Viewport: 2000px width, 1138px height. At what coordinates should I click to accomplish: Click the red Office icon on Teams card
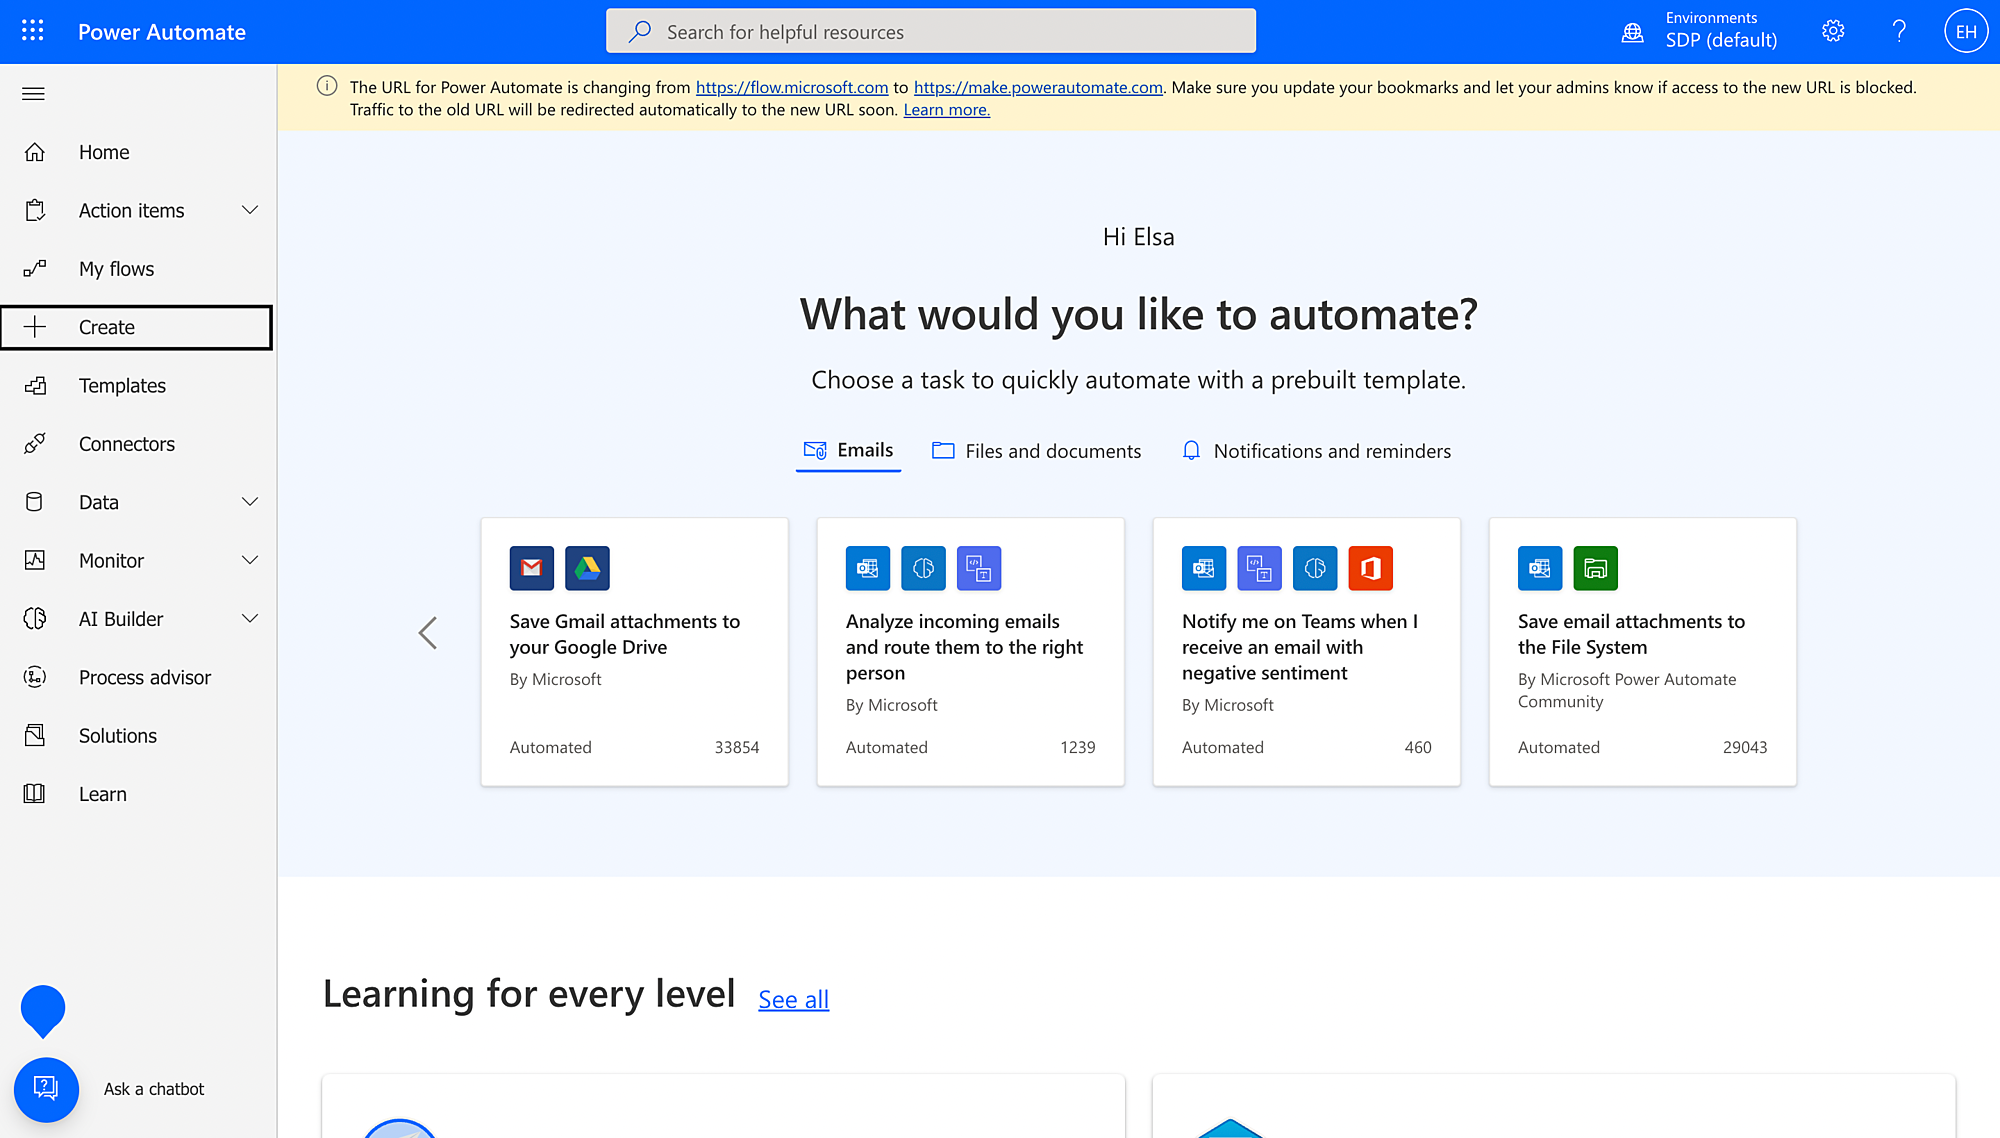coord(1370,568)
